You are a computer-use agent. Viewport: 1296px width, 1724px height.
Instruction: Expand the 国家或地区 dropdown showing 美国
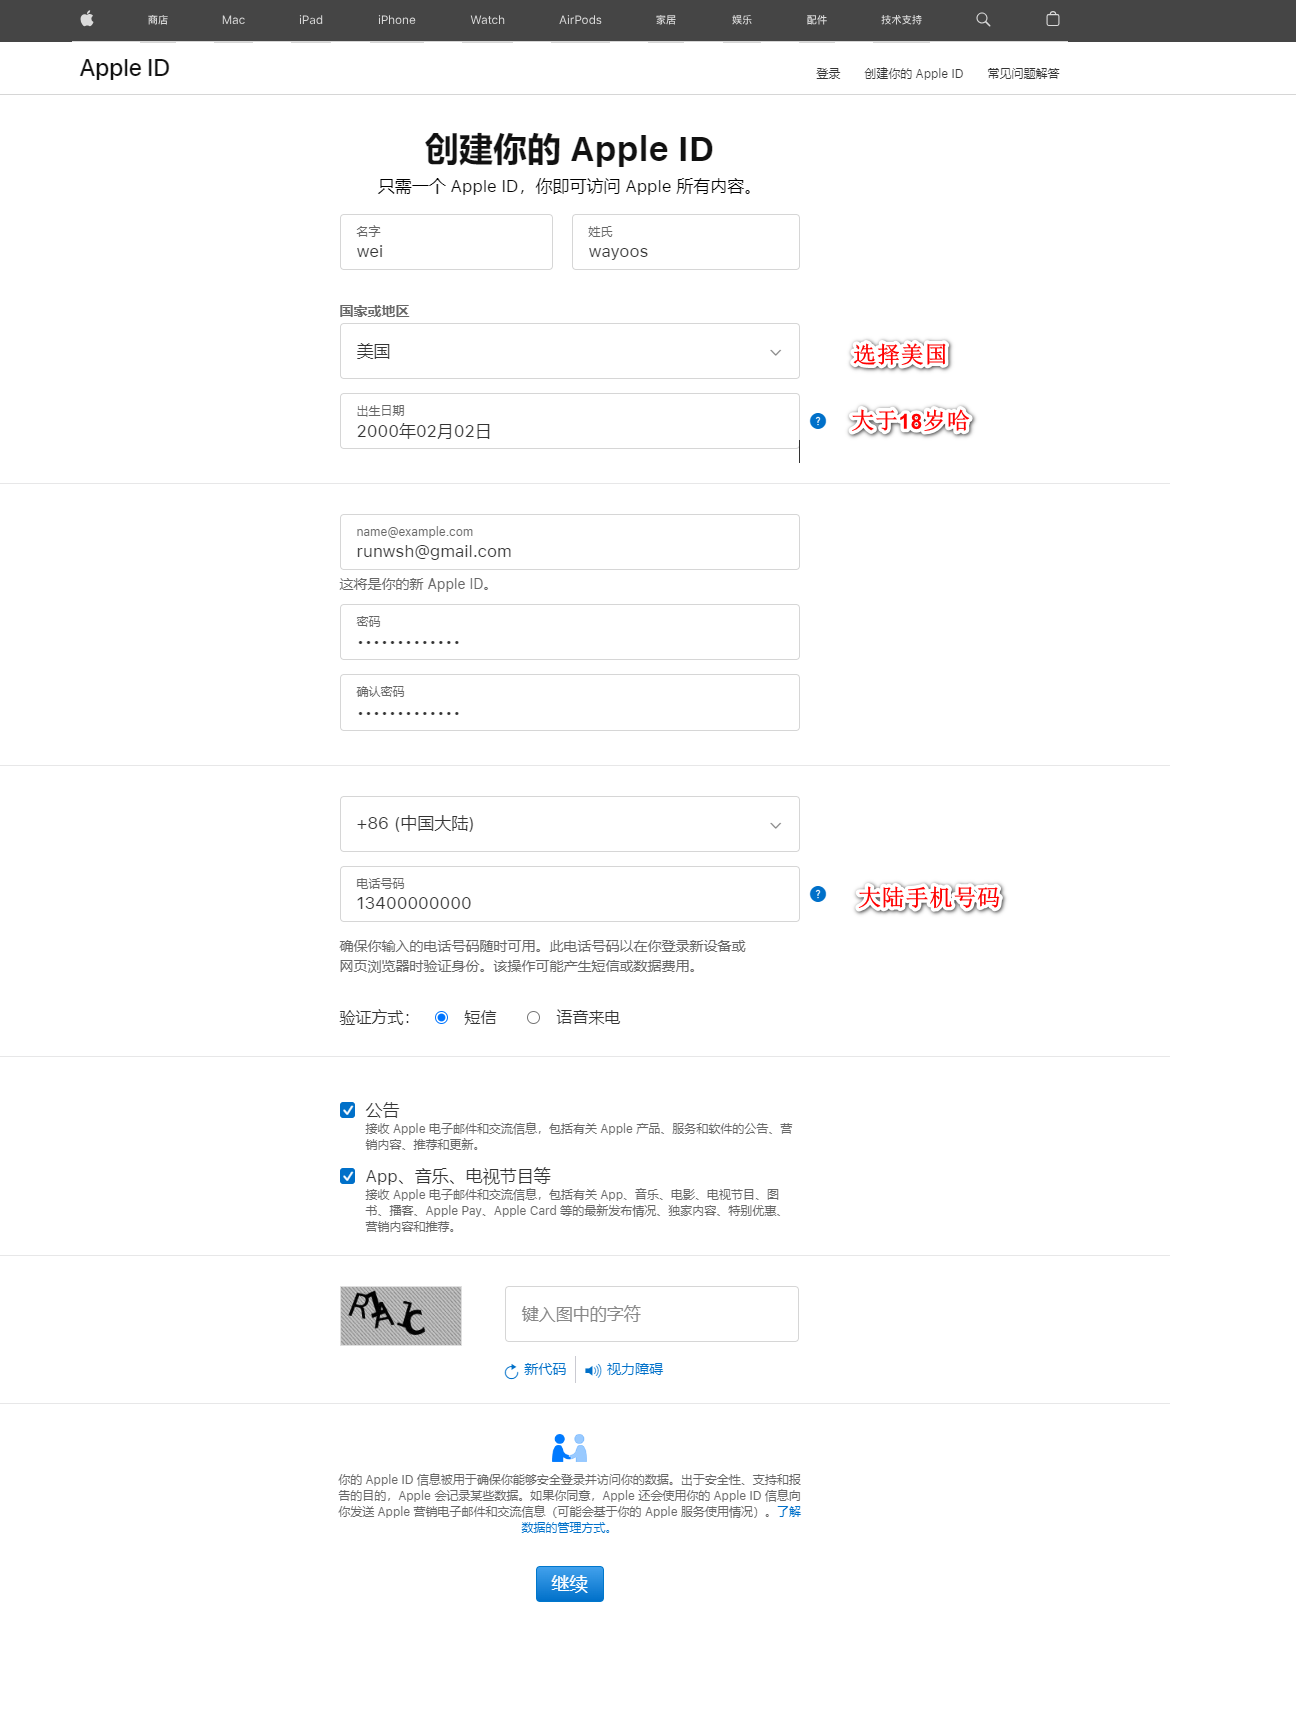tap(570, 351)
